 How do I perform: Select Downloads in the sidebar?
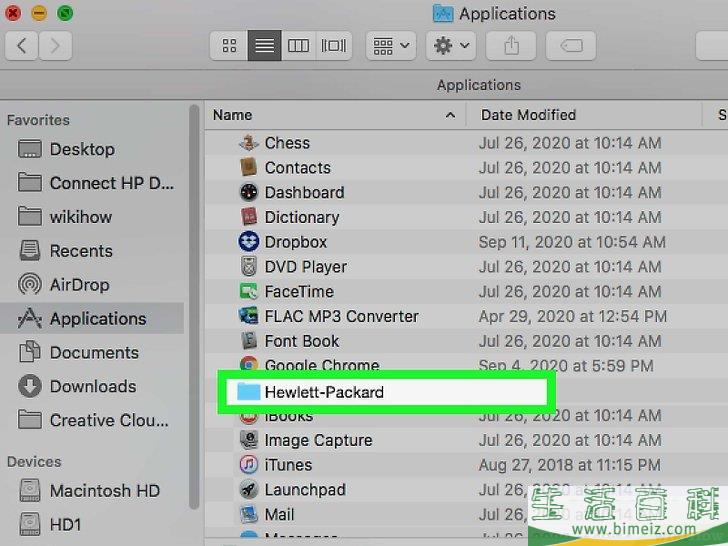[x=93, y=386]
